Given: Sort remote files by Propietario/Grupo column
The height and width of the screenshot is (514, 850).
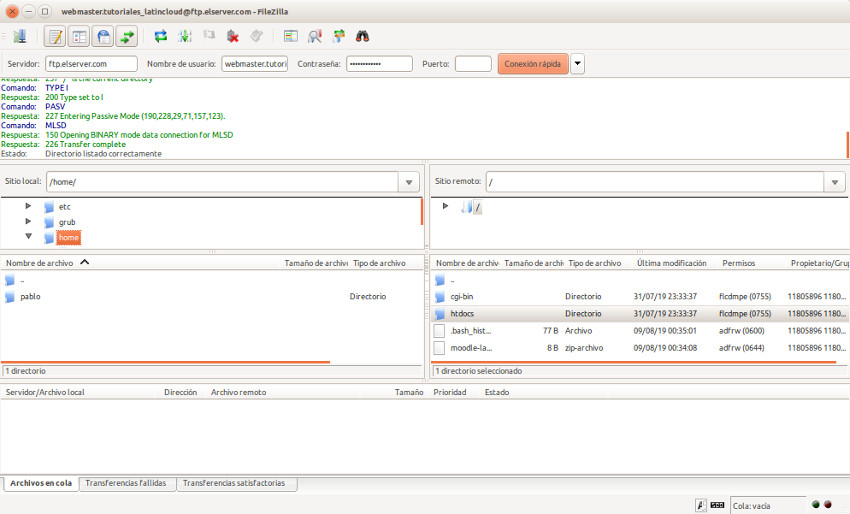Looking at the screenshot, I should [x=819, y=263].
